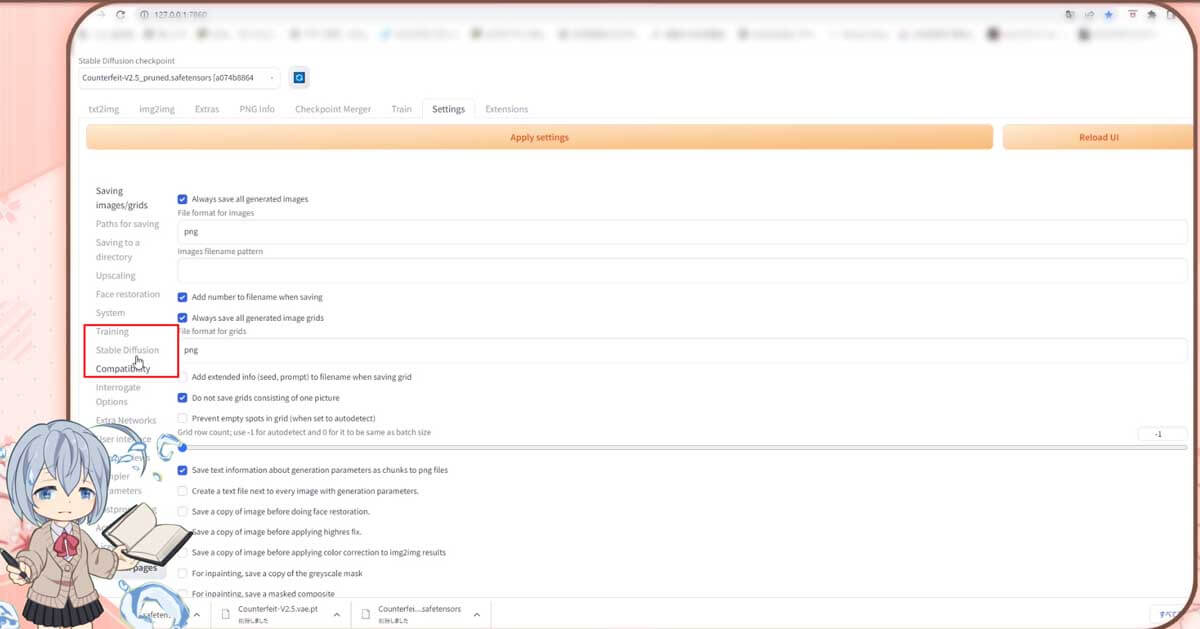Click the bookmark star in address bar
The width and height of the screenshot is (1200, 629).
[1109, 15]
